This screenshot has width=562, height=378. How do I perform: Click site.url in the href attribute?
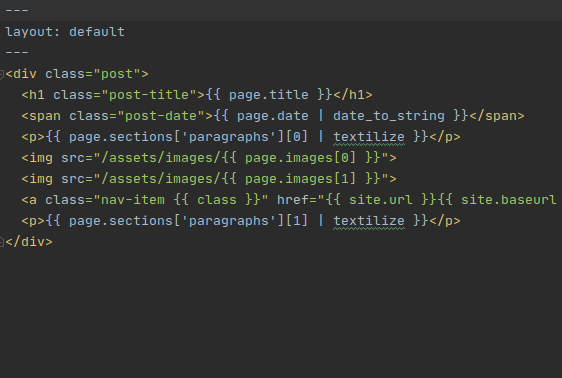click(381, 200)
